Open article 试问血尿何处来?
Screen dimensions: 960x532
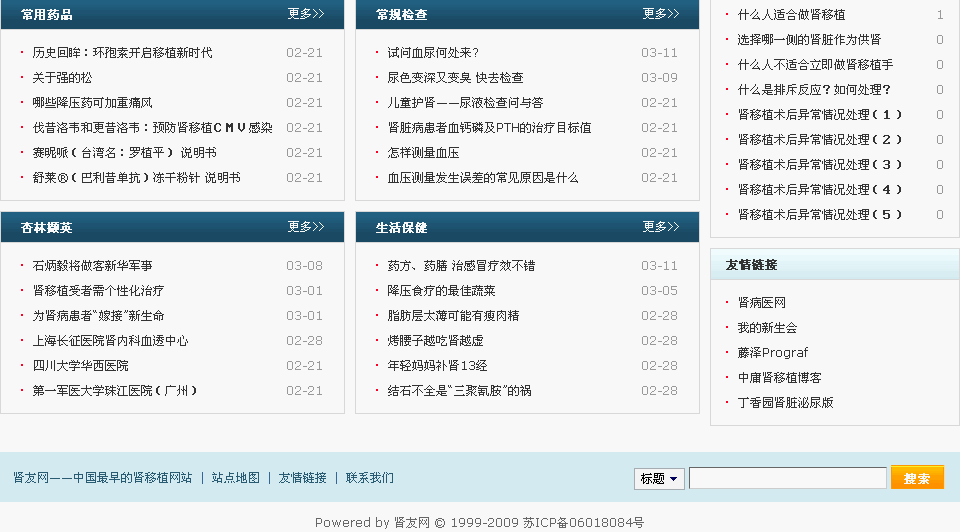tap(433, 53)
